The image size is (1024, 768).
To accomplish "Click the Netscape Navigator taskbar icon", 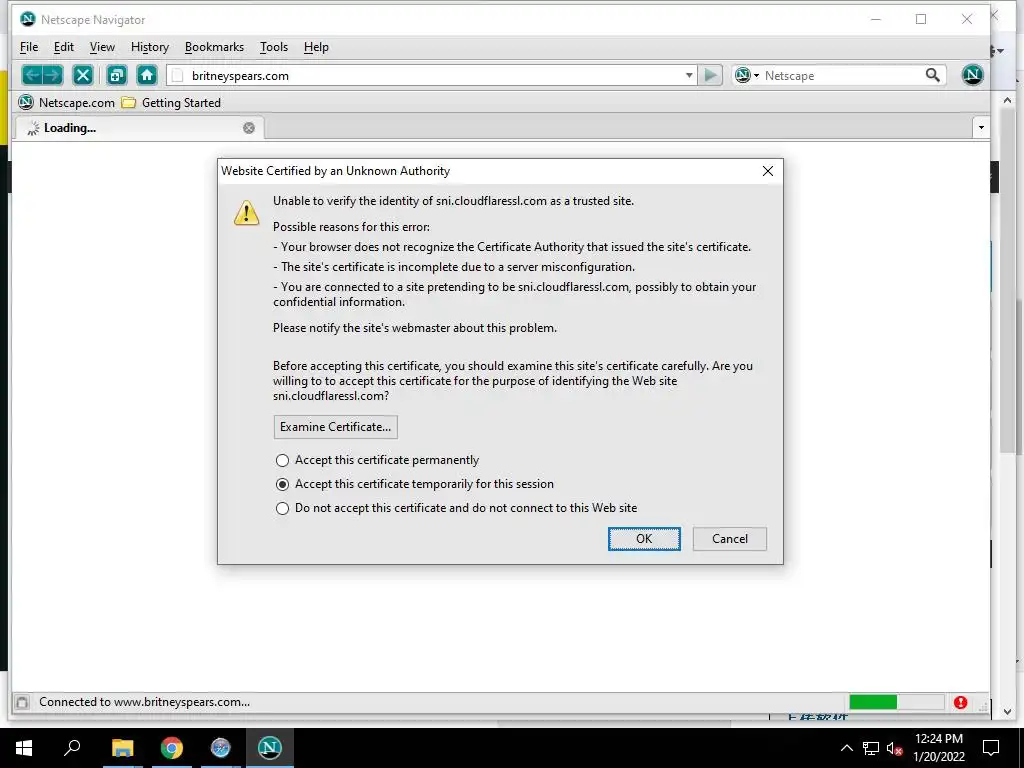I will pos(270,748).
